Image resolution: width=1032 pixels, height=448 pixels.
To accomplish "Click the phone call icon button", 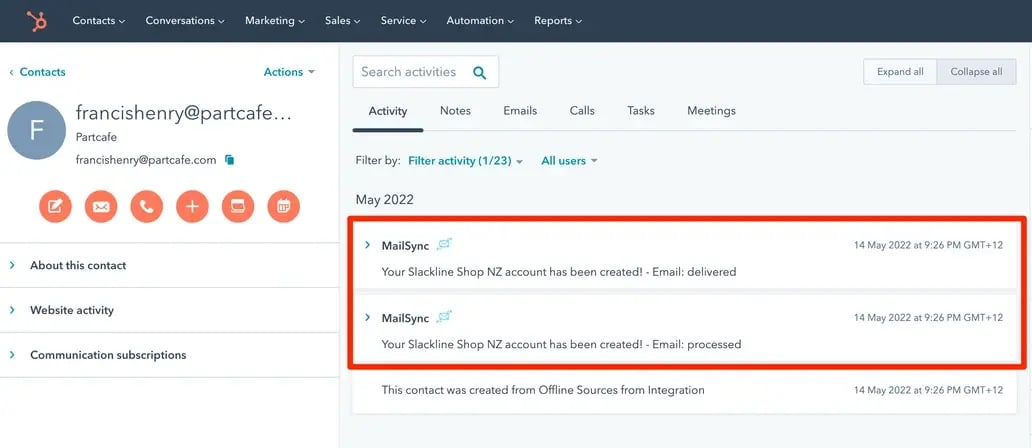I will pos(147,207).
